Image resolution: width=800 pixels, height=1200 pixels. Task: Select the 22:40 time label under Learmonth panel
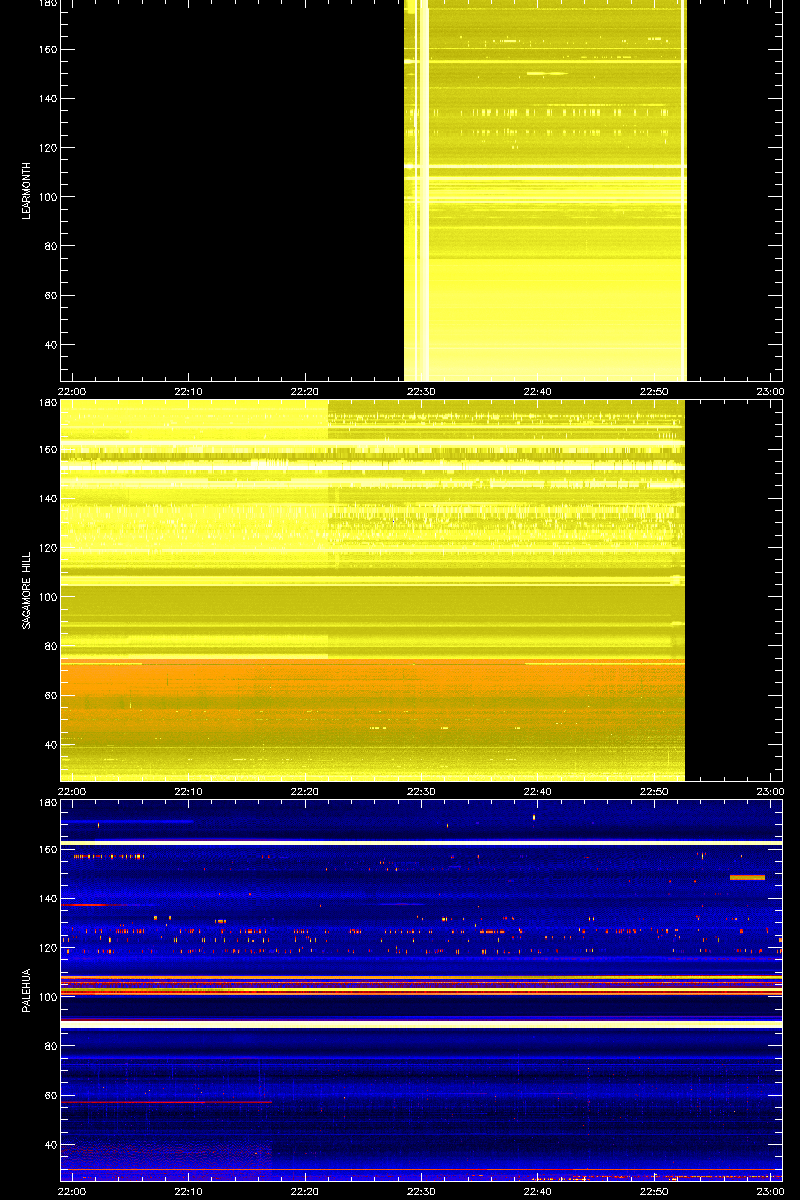pyautogui.click(x=538, y=392)
